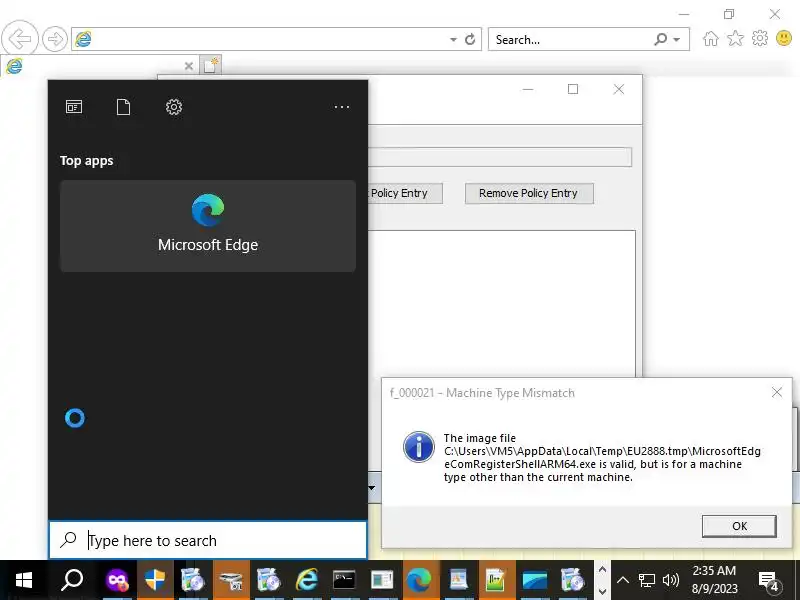Open Command Prompt from the taskbar
800x600 pixels.
(x=344, y=580)
